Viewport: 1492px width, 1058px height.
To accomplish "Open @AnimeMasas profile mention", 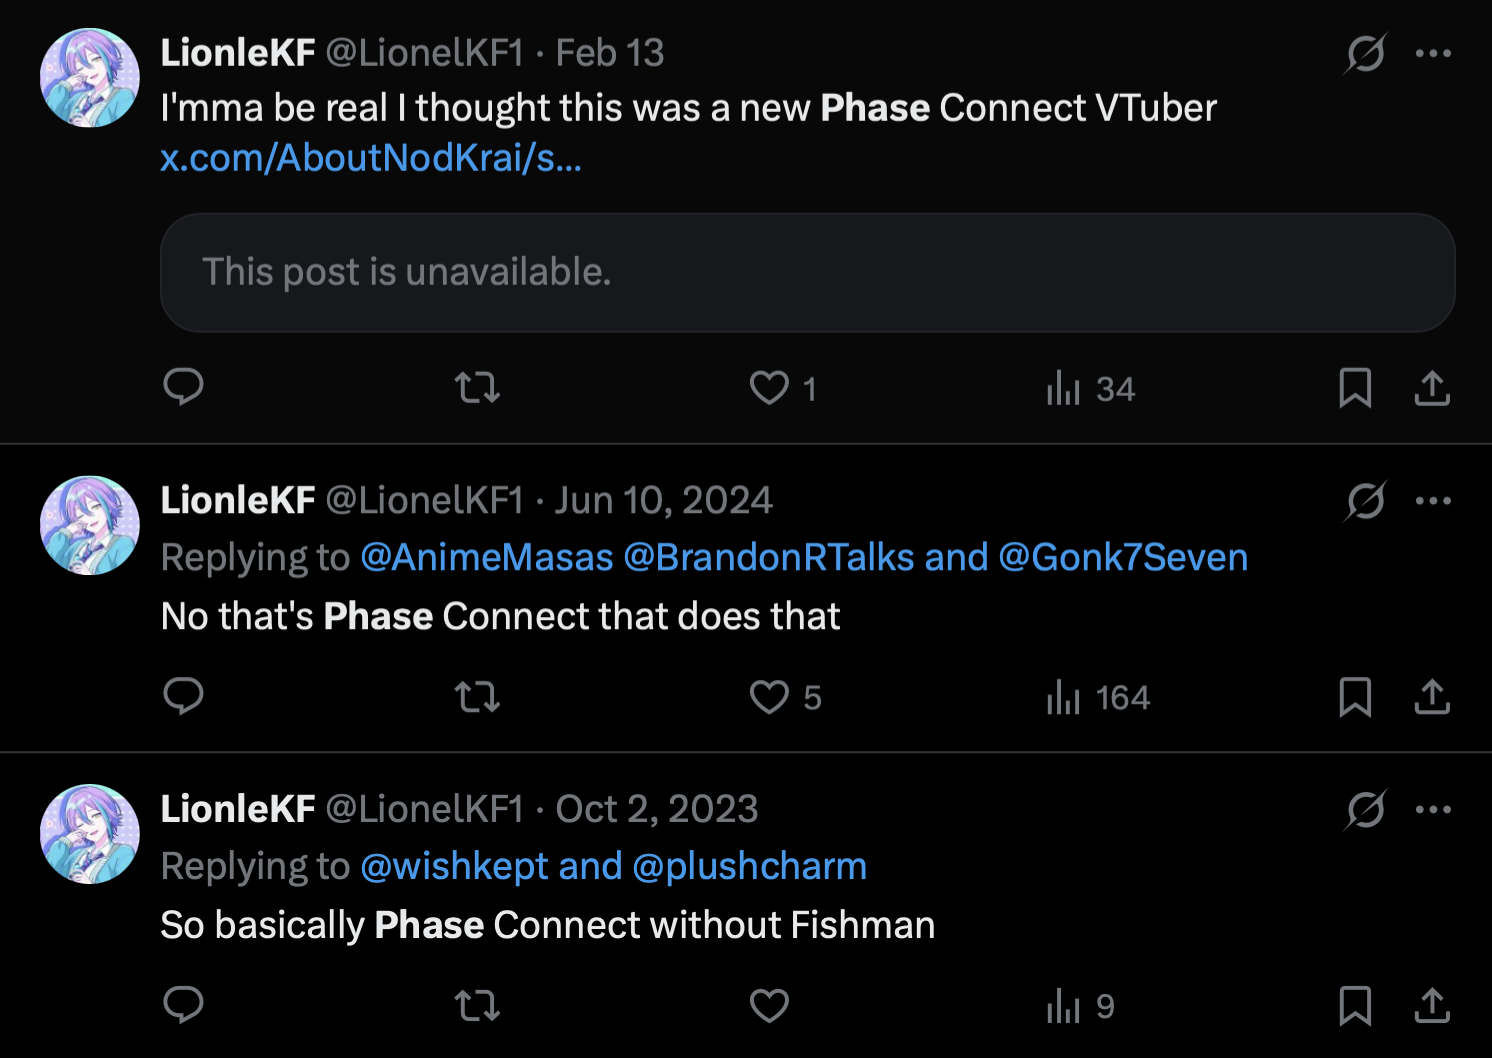I will pos(487,557).
